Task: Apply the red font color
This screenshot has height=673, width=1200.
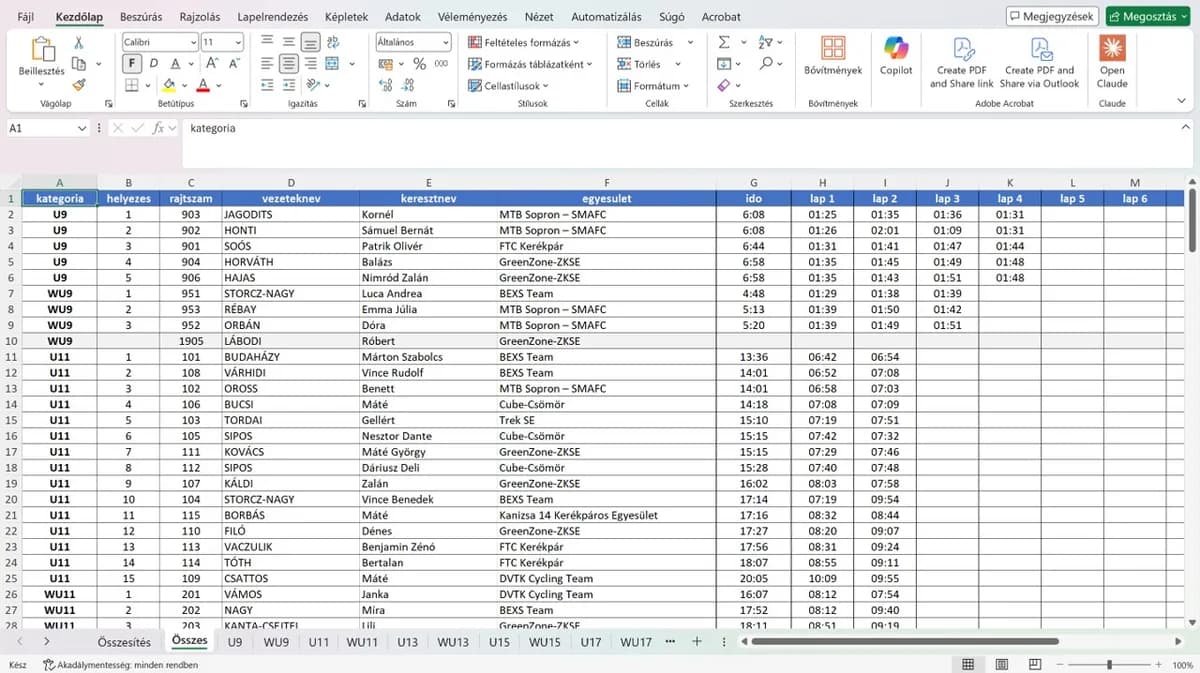Action: click(x=203, y=86)
